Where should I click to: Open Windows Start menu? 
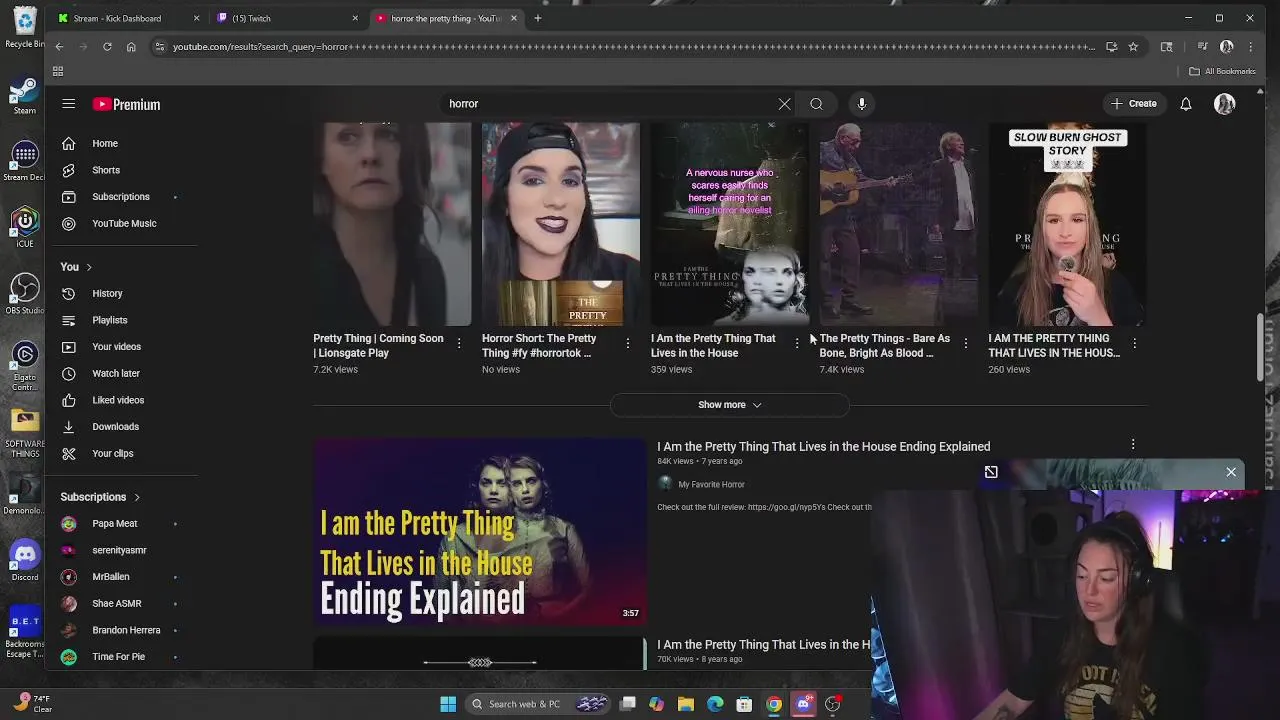tap(448, 704)
